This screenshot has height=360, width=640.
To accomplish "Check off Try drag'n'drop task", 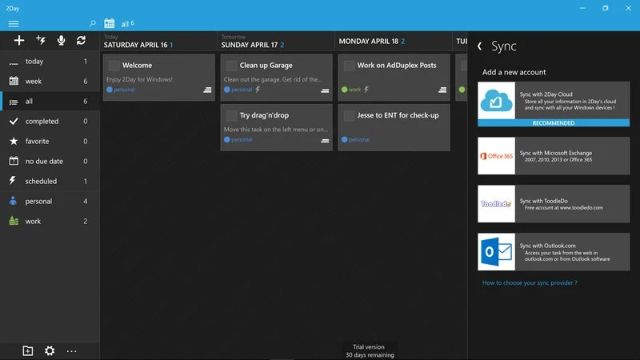I will (x=231, y=116).
